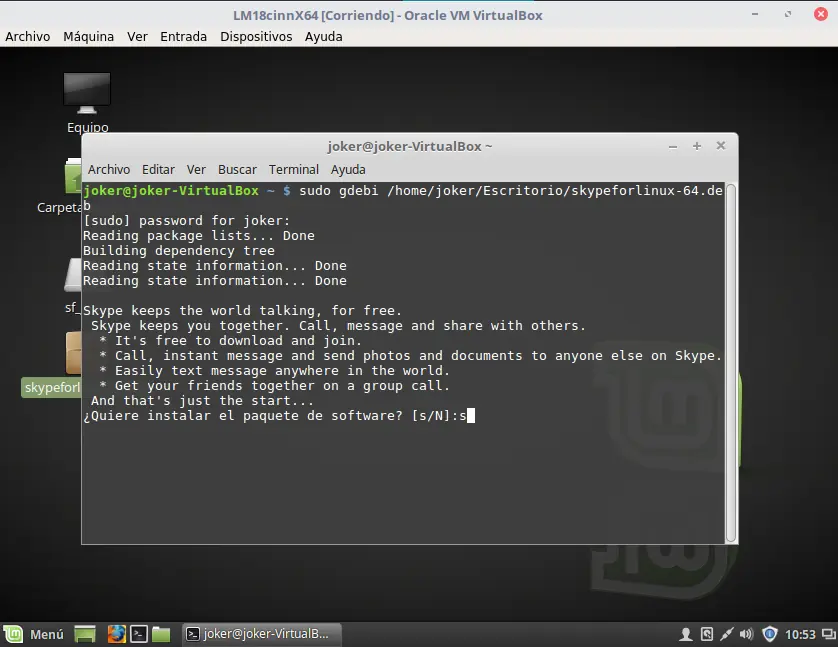Open VirtualBox Ayuda menu
This screenshot has height=647, width=838.
coord(324,36)
